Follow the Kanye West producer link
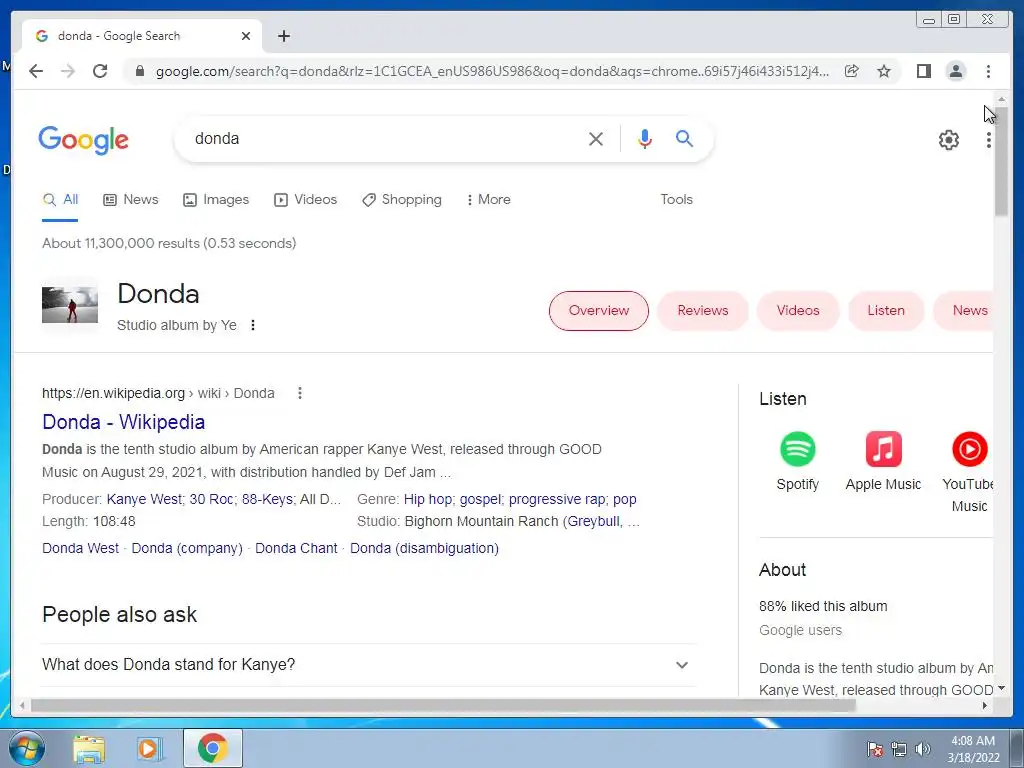The height and width of the screenshot is (768, 1024). (144, 500)
